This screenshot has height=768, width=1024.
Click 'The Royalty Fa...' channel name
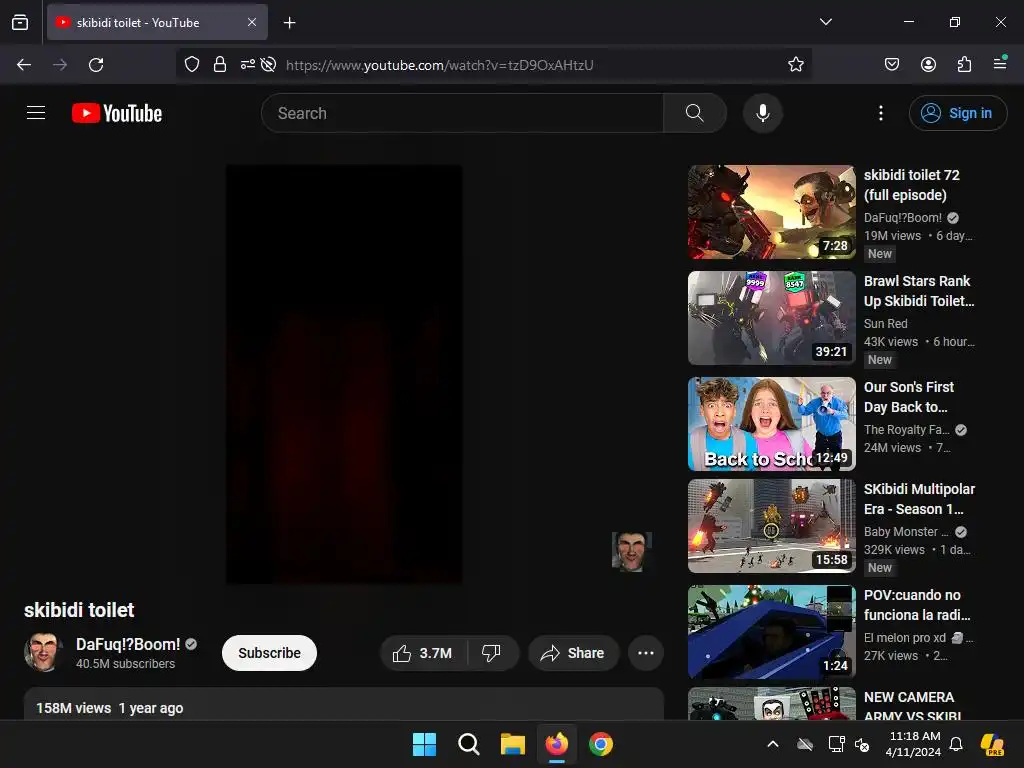pos(906,430)
